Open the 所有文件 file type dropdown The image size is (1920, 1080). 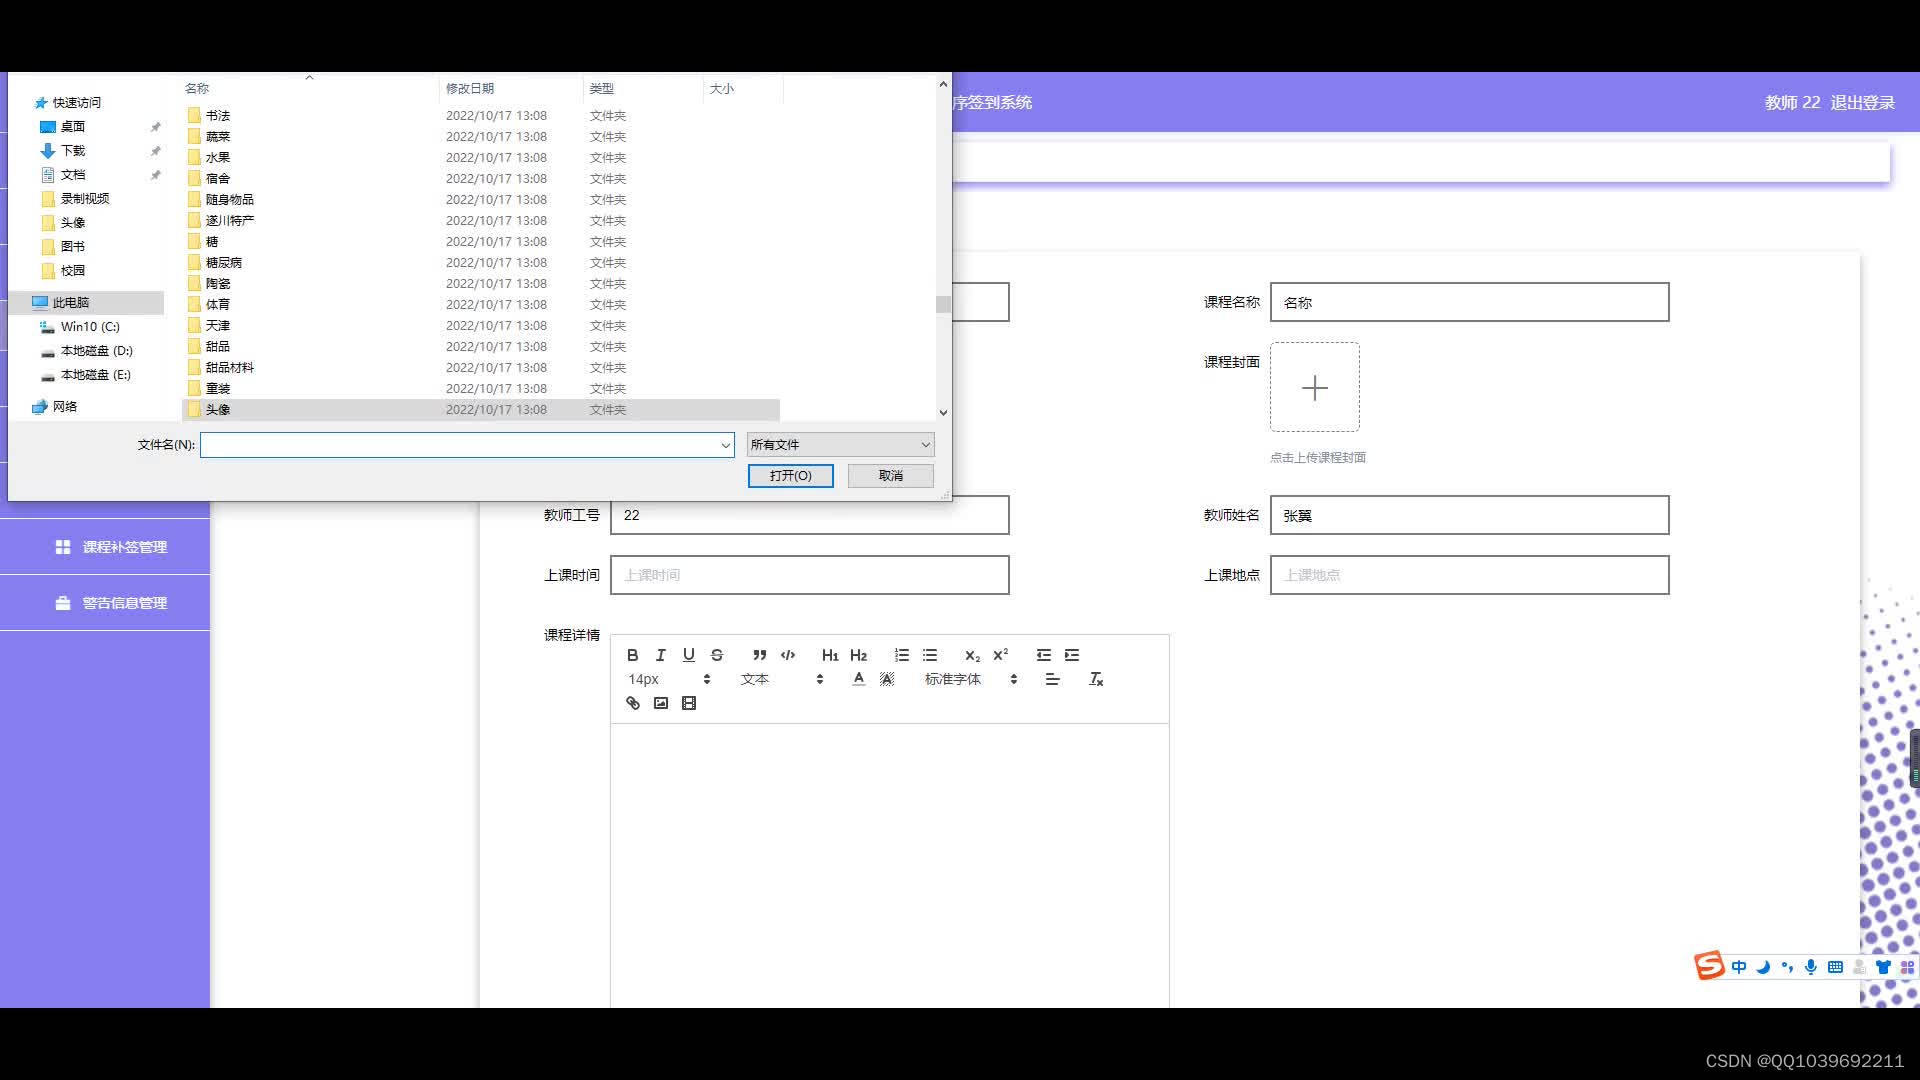click(840, 445)
